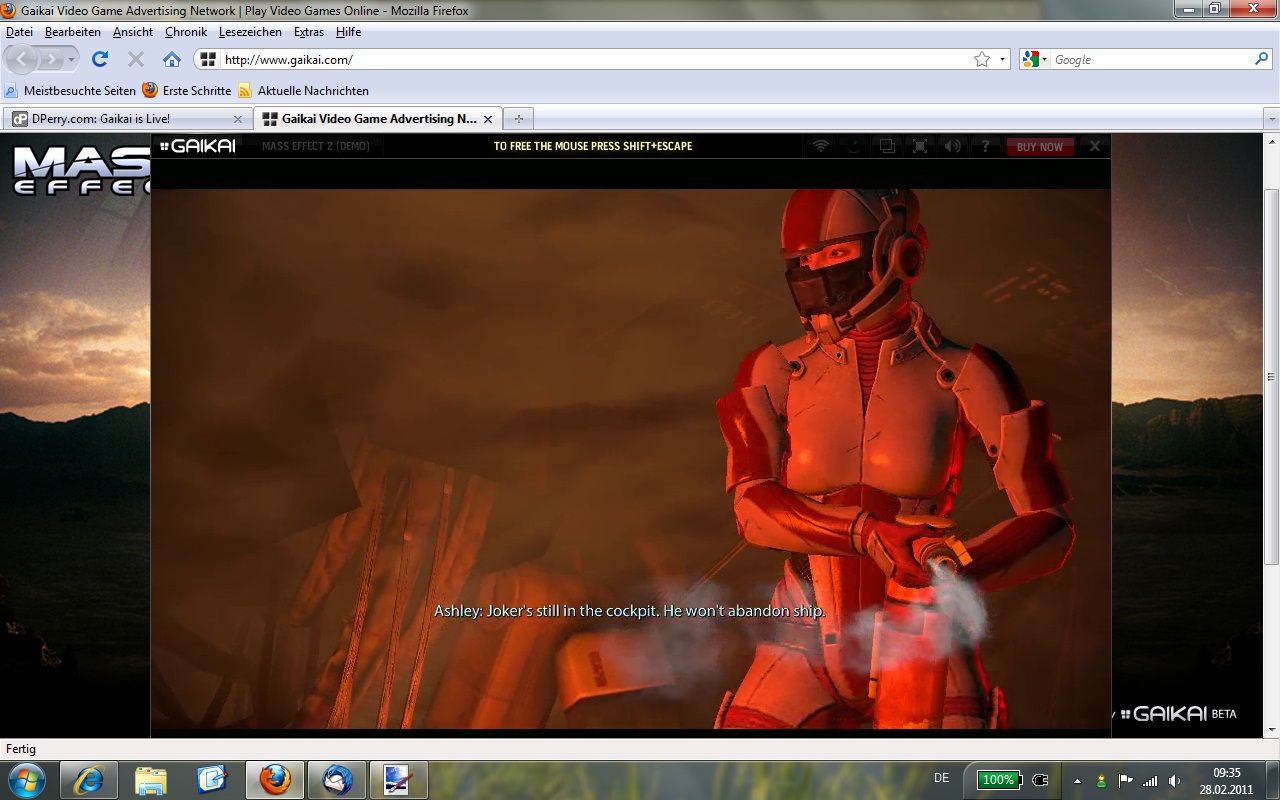
Task: Switch Gaikai to windowed mode
Action: point(886,146)
